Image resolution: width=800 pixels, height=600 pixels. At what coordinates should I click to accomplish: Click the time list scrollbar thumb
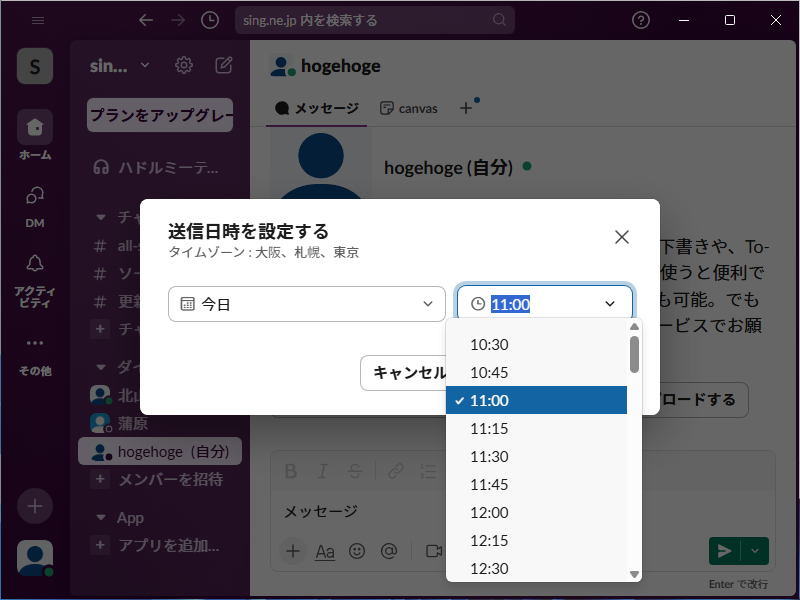pyautogui.click(x=634, y=355)
